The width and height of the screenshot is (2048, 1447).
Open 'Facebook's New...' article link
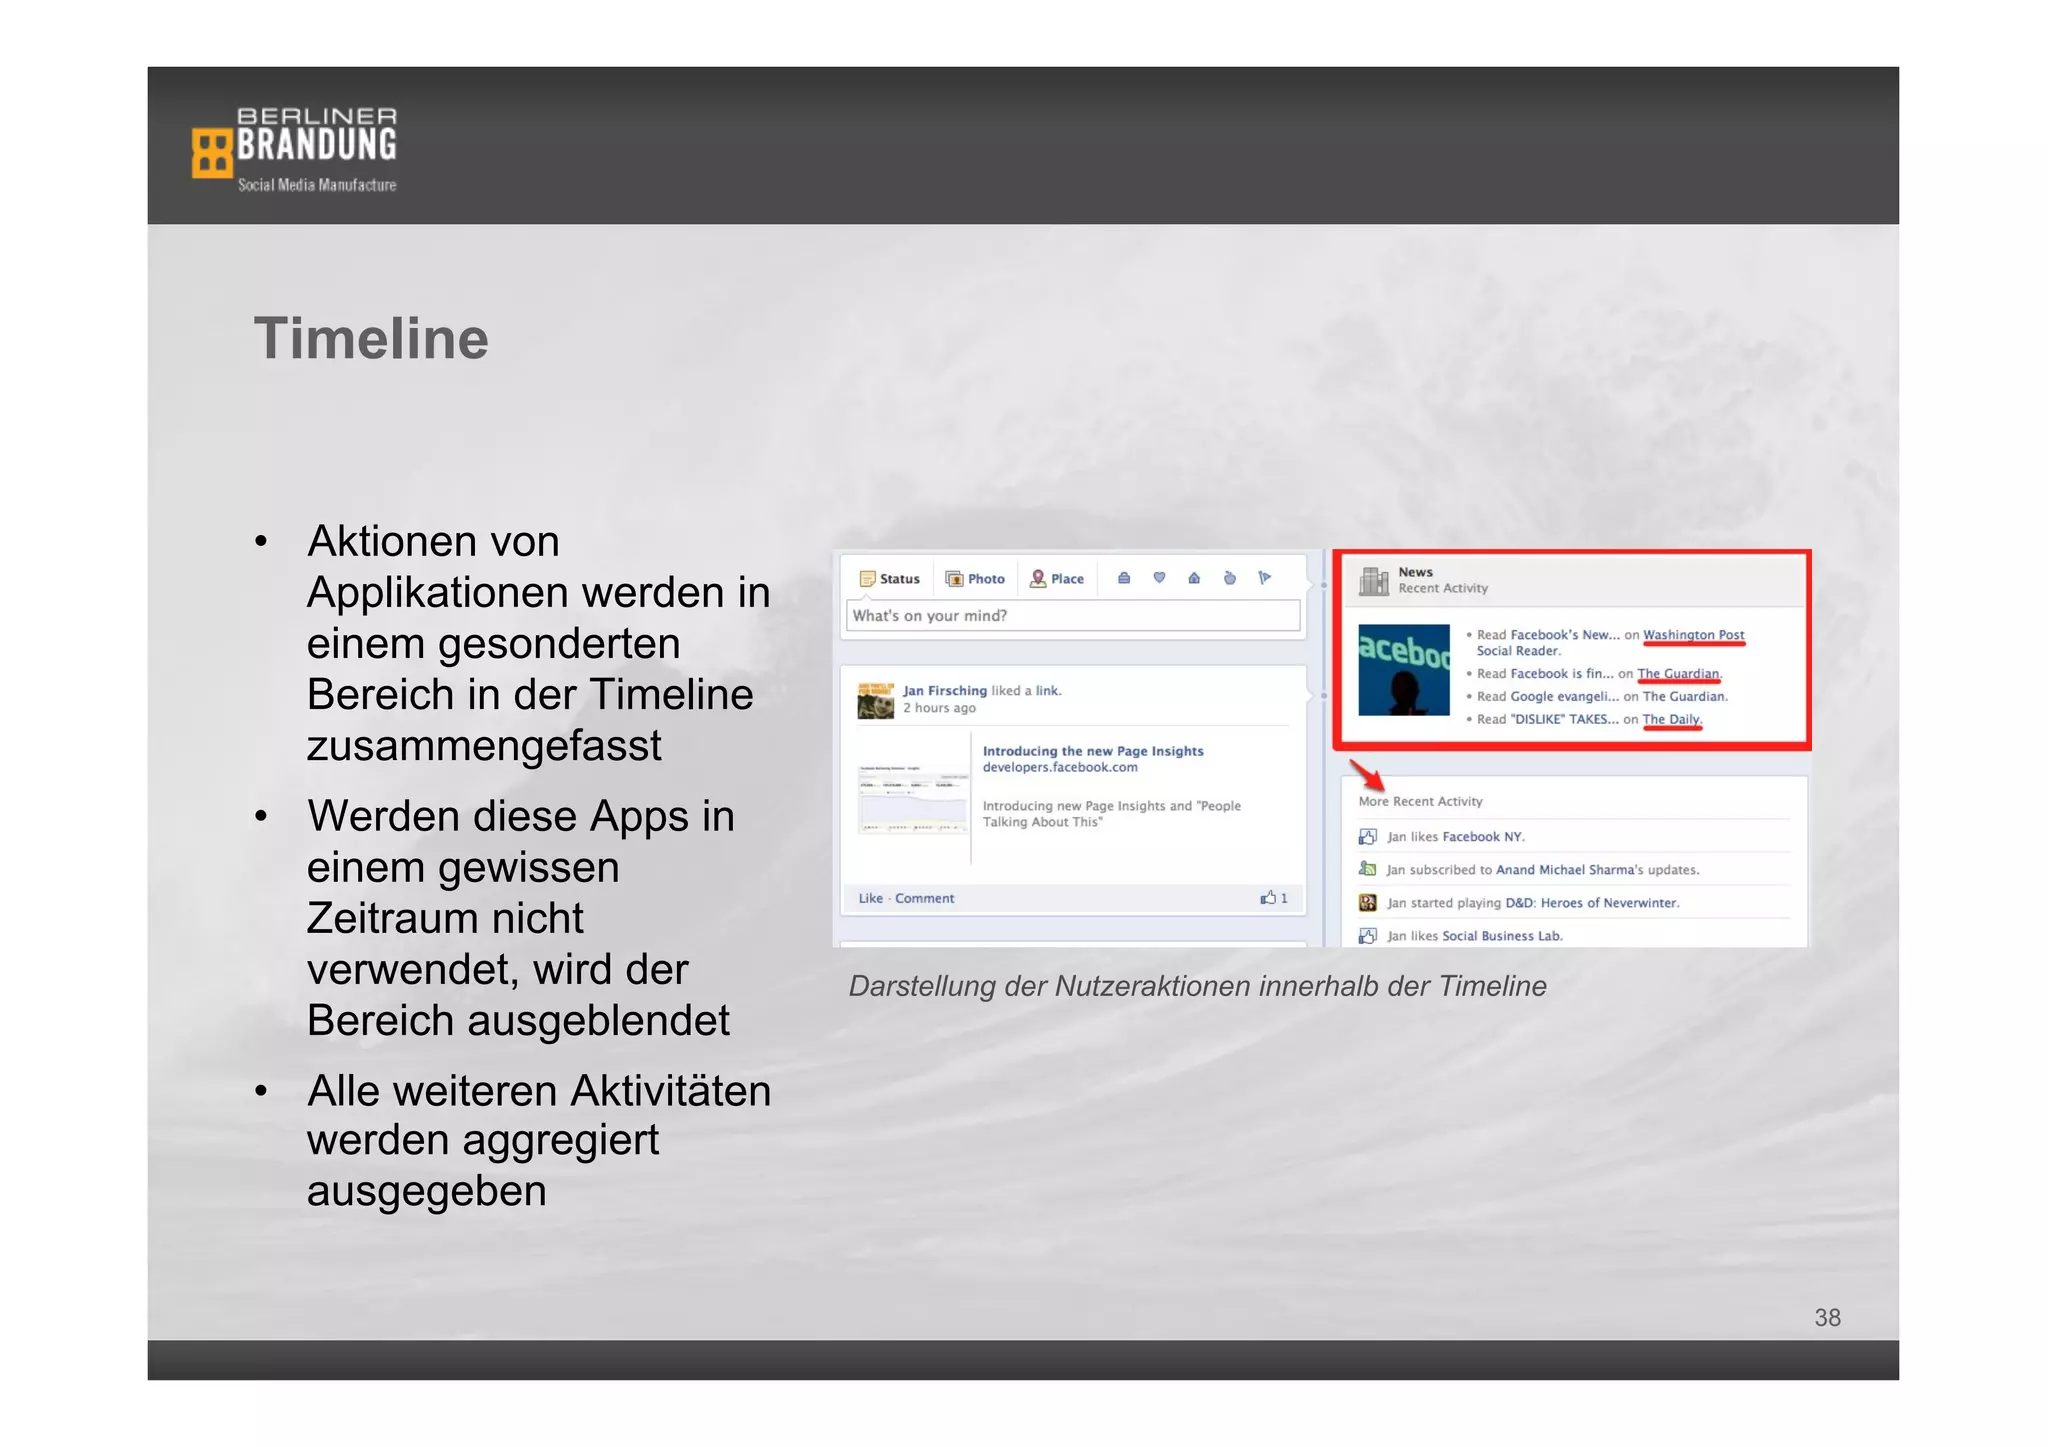pos(1565,635)
